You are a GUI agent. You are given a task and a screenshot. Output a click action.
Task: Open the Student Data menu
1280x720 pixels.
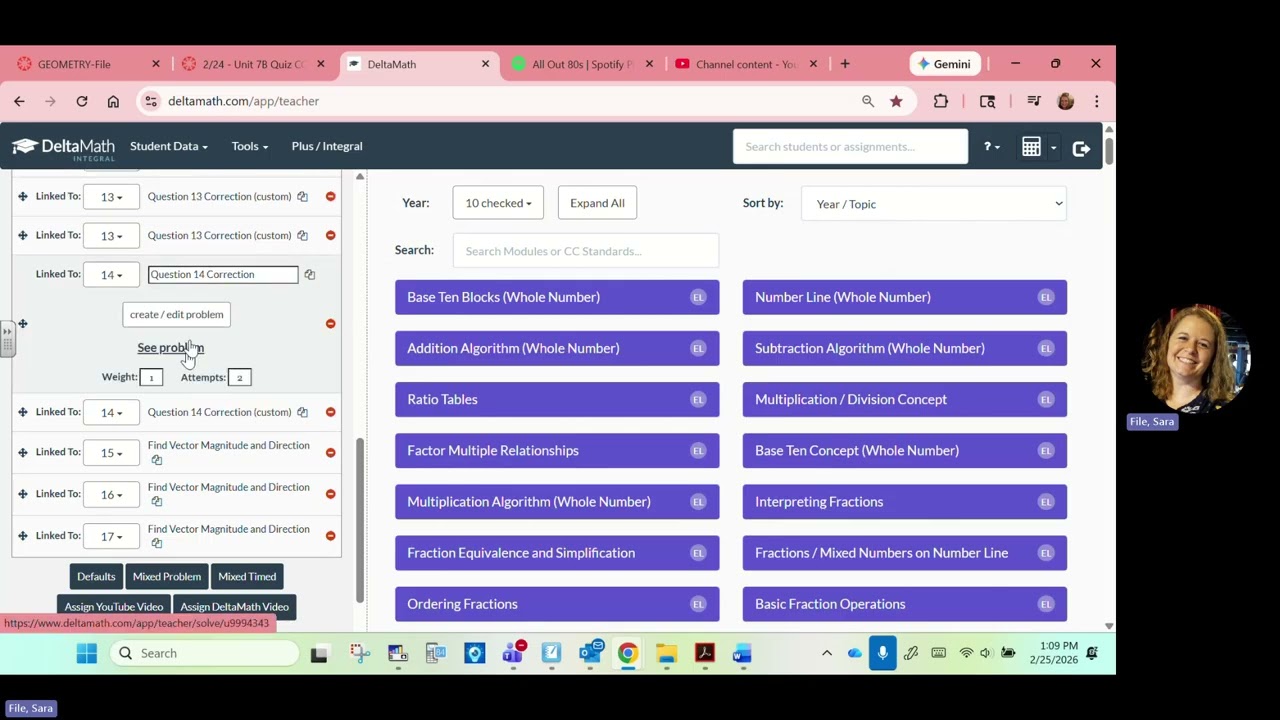click(x=168, y=146)
